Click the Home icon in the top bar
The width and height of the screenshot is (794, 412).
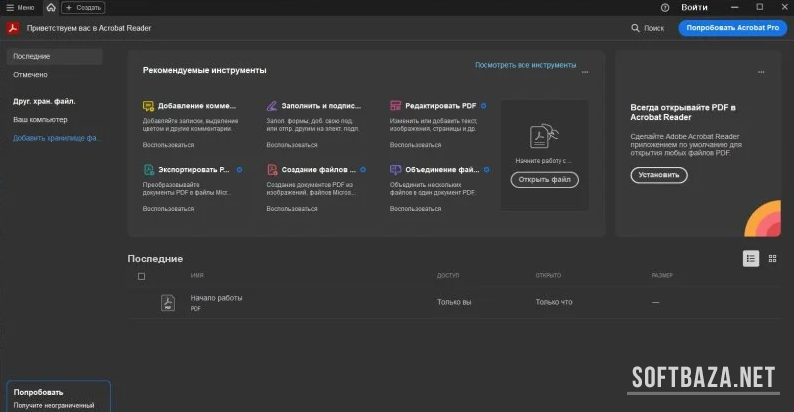[51, 7]
